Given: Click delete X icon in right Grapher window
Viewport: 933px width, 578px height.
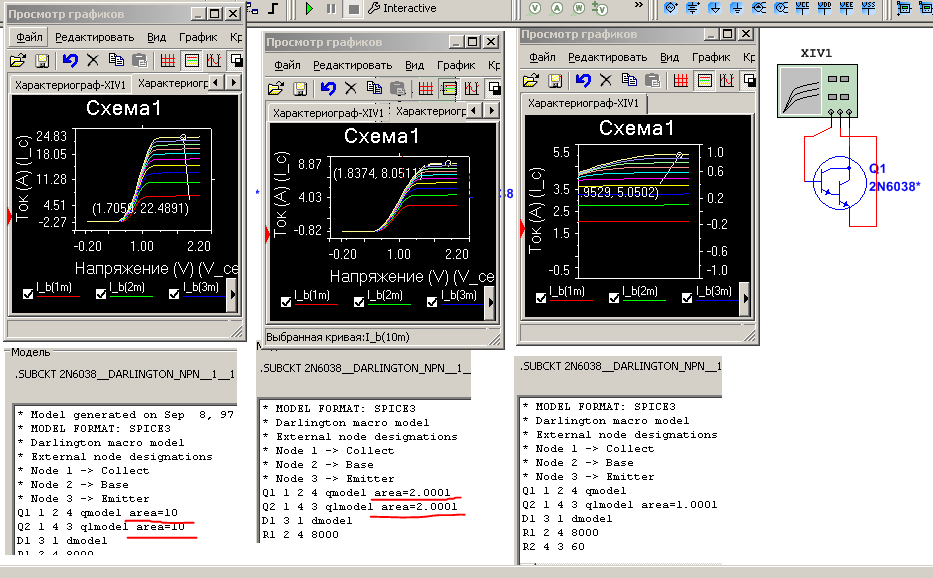Looking at the screenshot, I should [x=606, y=80].
